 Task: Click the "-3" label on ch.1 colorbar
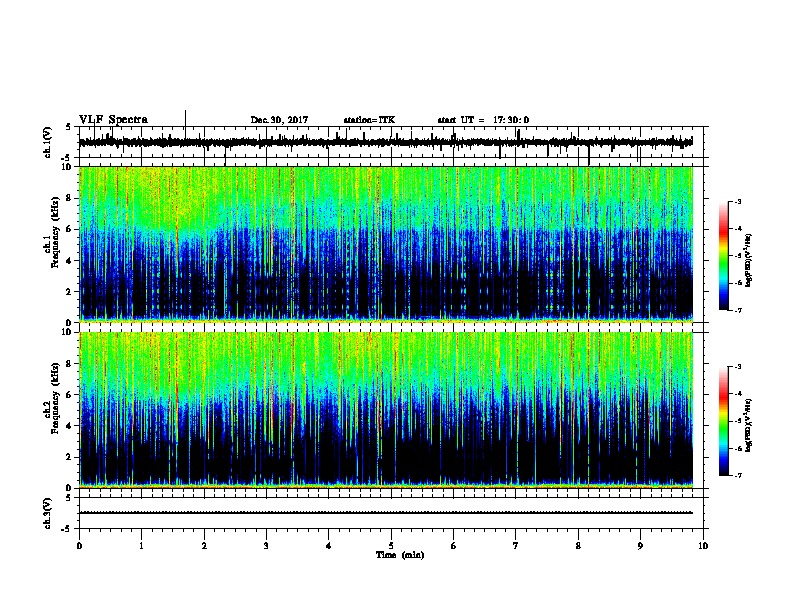tap(738, 201)
